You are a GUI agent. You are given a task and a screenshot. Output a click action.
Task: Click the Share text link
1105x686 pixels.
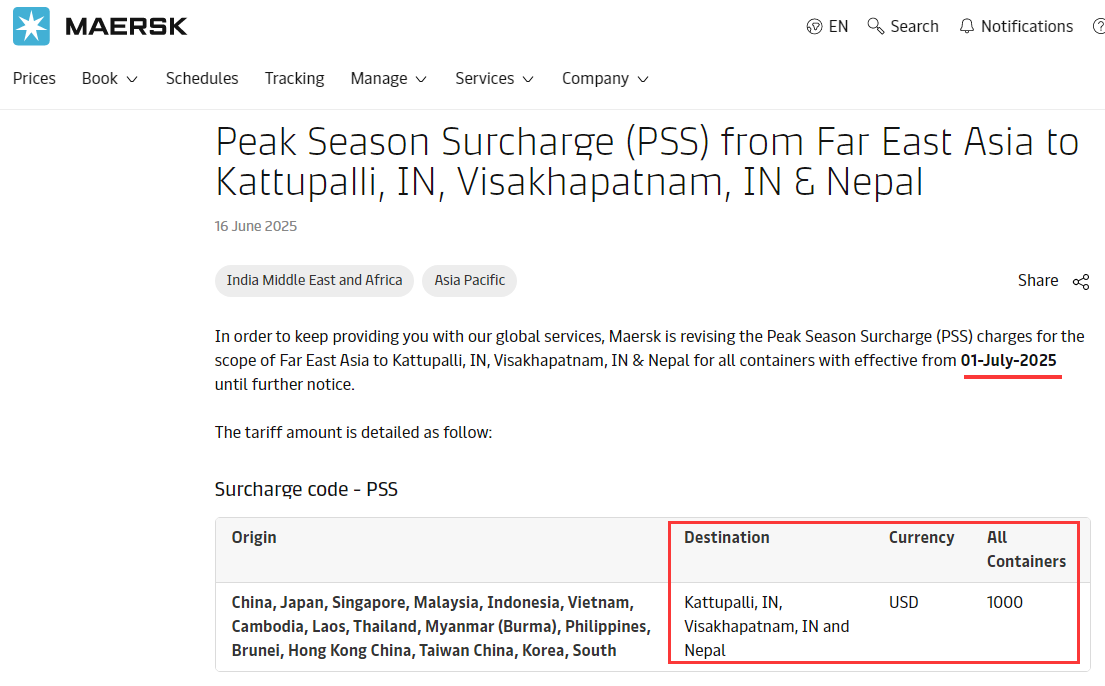(x=1038, y=281)
